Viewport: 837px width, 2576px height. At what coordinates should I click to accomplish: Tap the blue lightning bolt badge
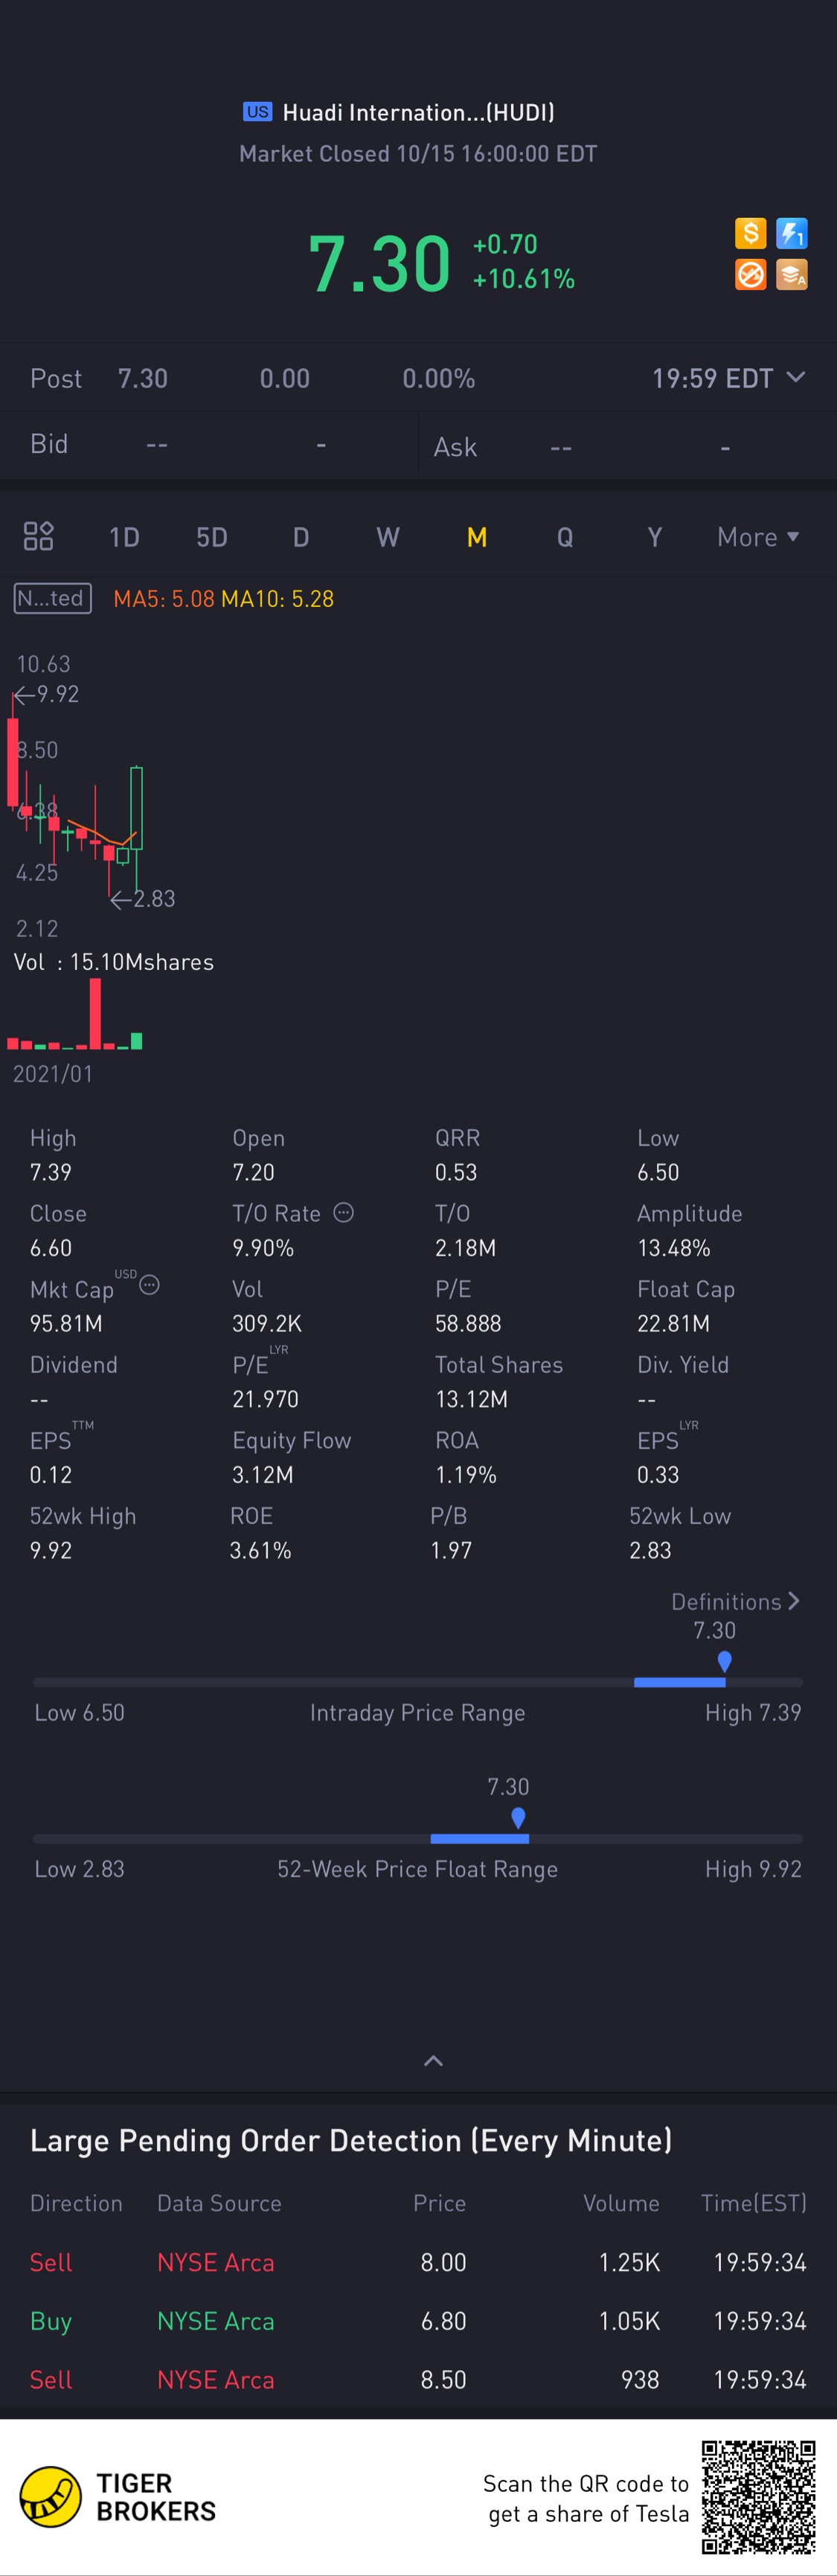pos(791,233)
